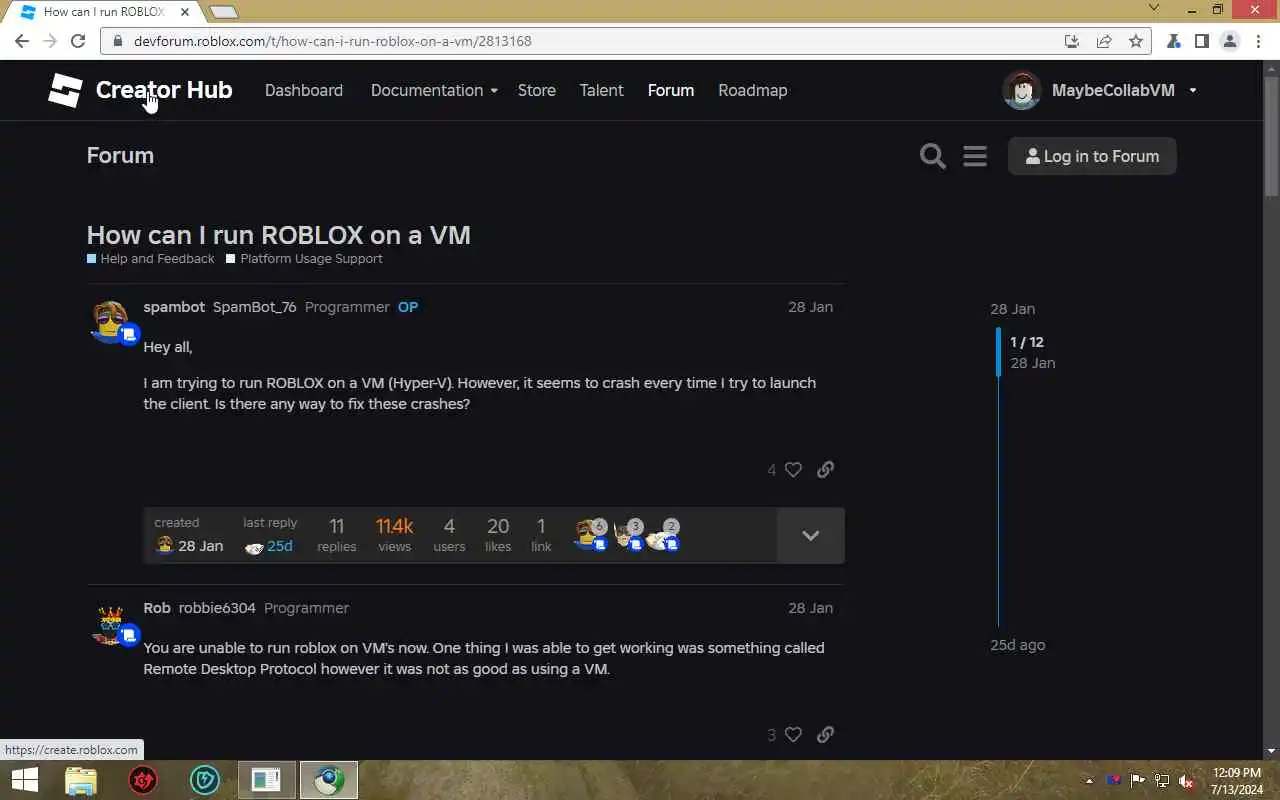Screen dimensions: 1280x800
Task: Click the muted volume icon in system tray
Action: 1186,781
